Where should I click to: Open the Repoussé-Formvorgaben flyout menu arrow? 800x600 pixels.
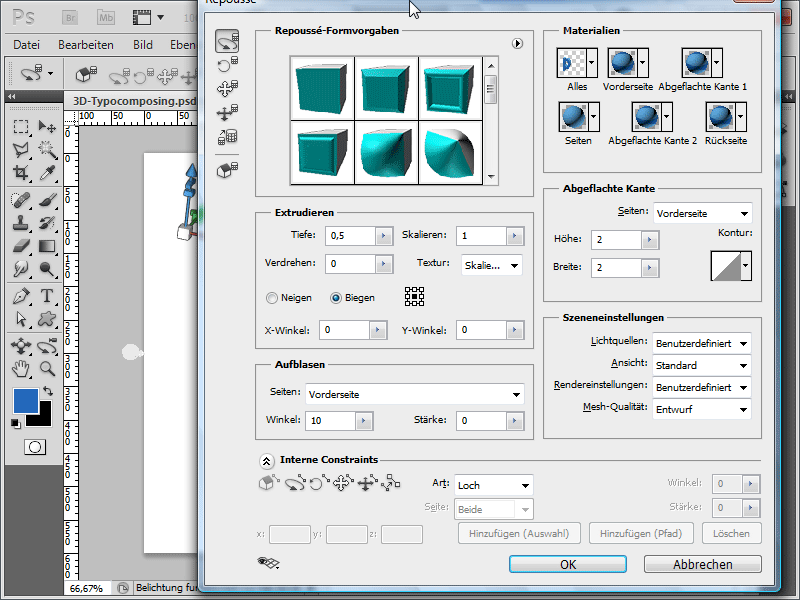[517, 43]
